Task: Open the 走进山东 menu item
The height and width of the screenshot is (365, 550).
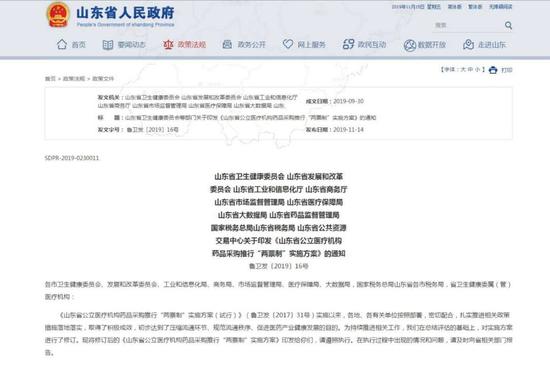Action: pos(492,45)
